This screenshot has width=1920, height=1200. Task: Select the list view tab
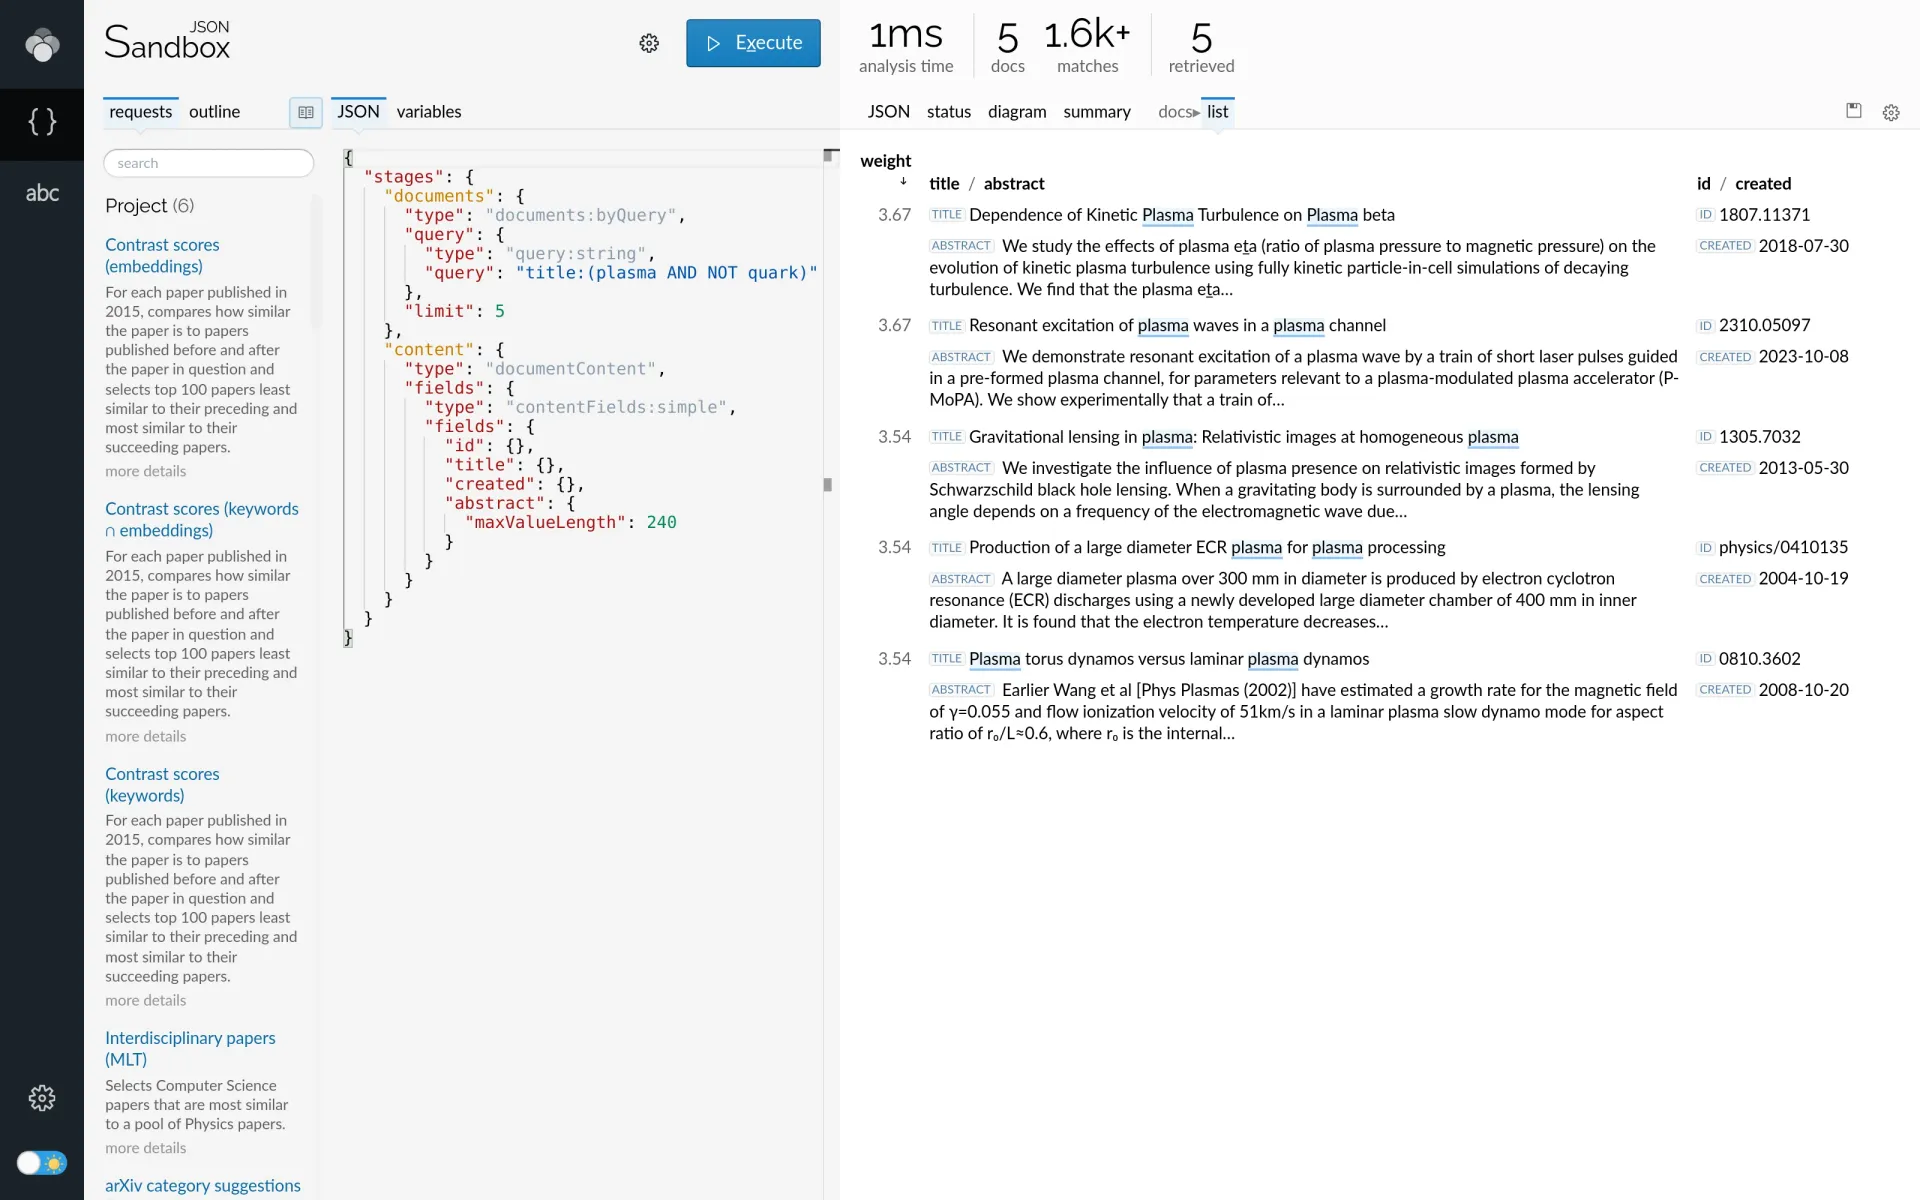click(x=1217, y=112)
